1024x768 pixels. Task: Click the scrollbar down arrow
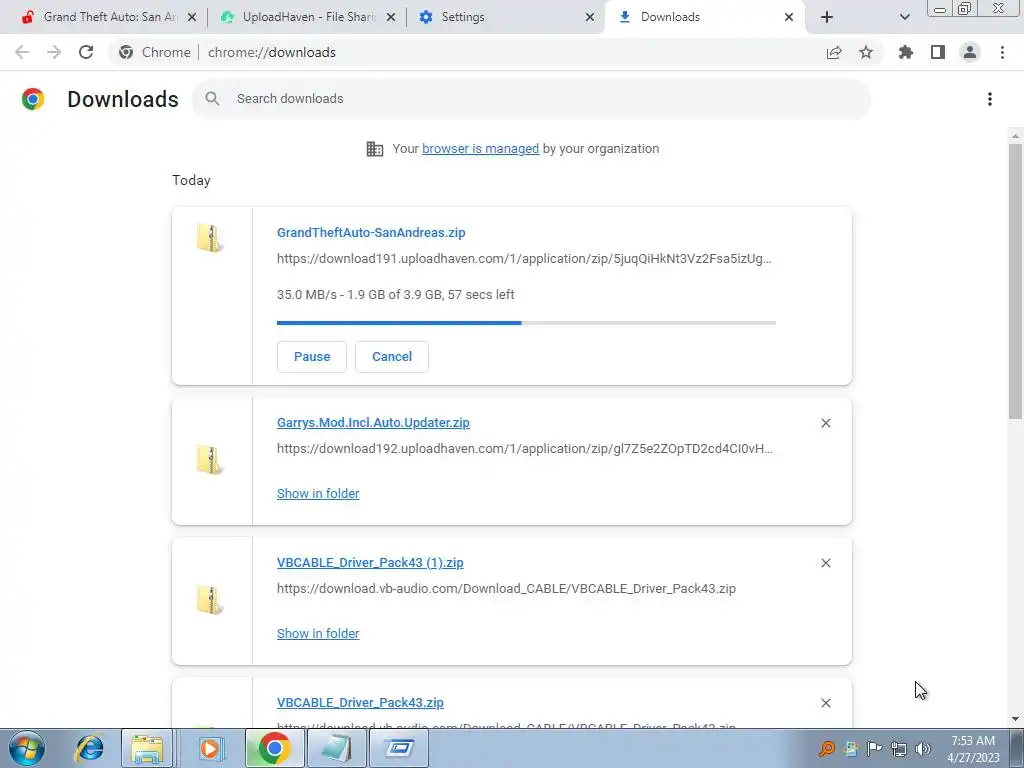point(1015,720)
